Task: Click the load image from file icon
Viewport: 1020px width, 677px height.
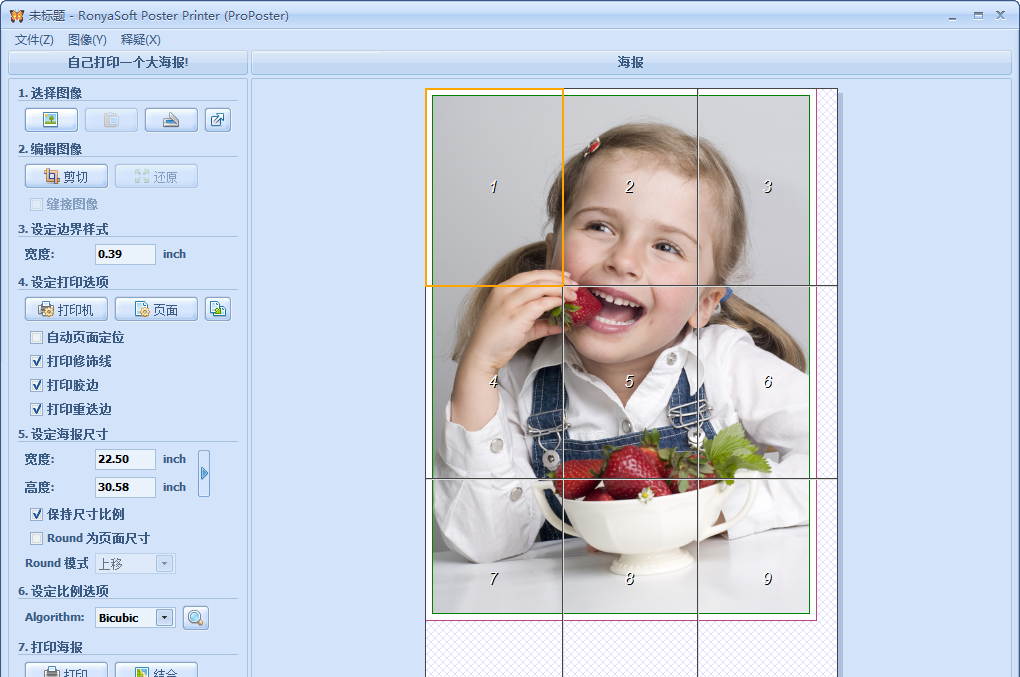Action: pyautogui.click(x=51, y=120)
